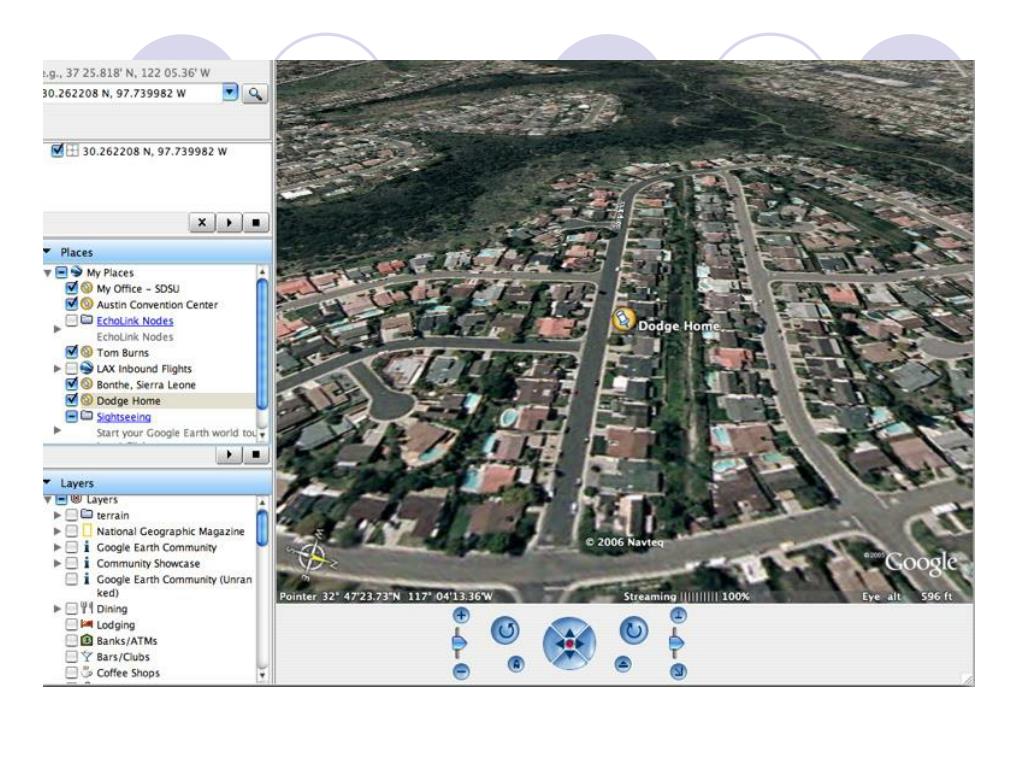The height and width of the screenshot is (768, 1024).
Task: Click play button in search results panel
Action: [x=229, y=222]
